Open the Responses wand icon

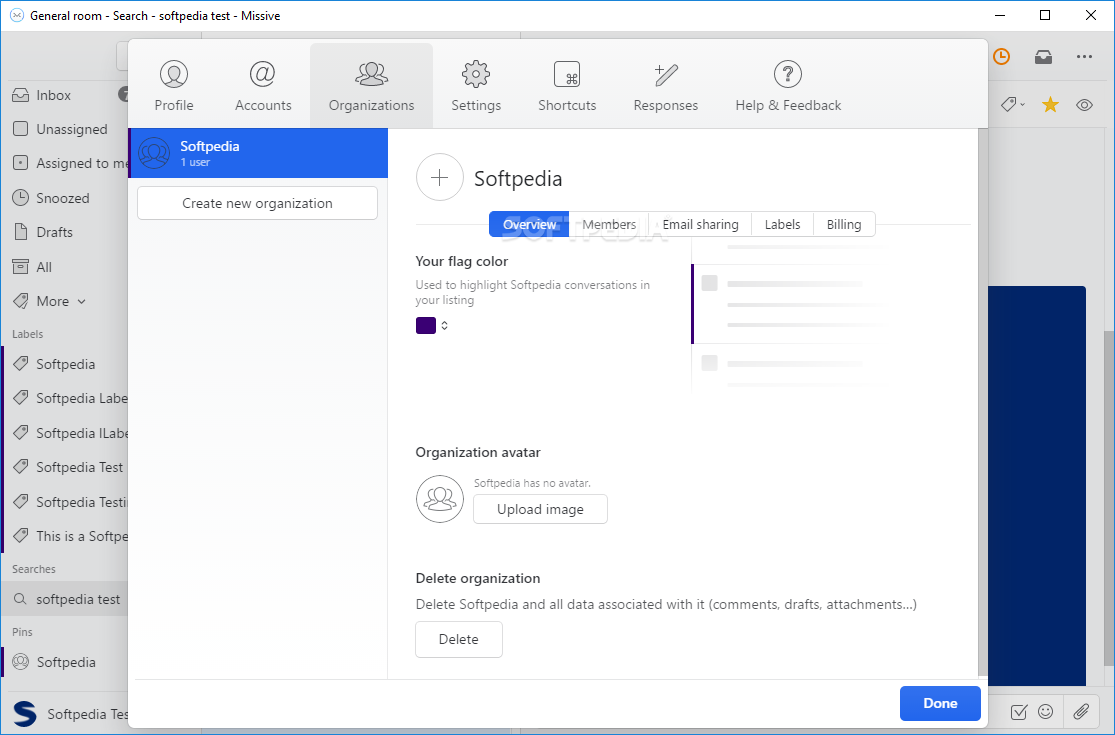[x=666, y=74]
